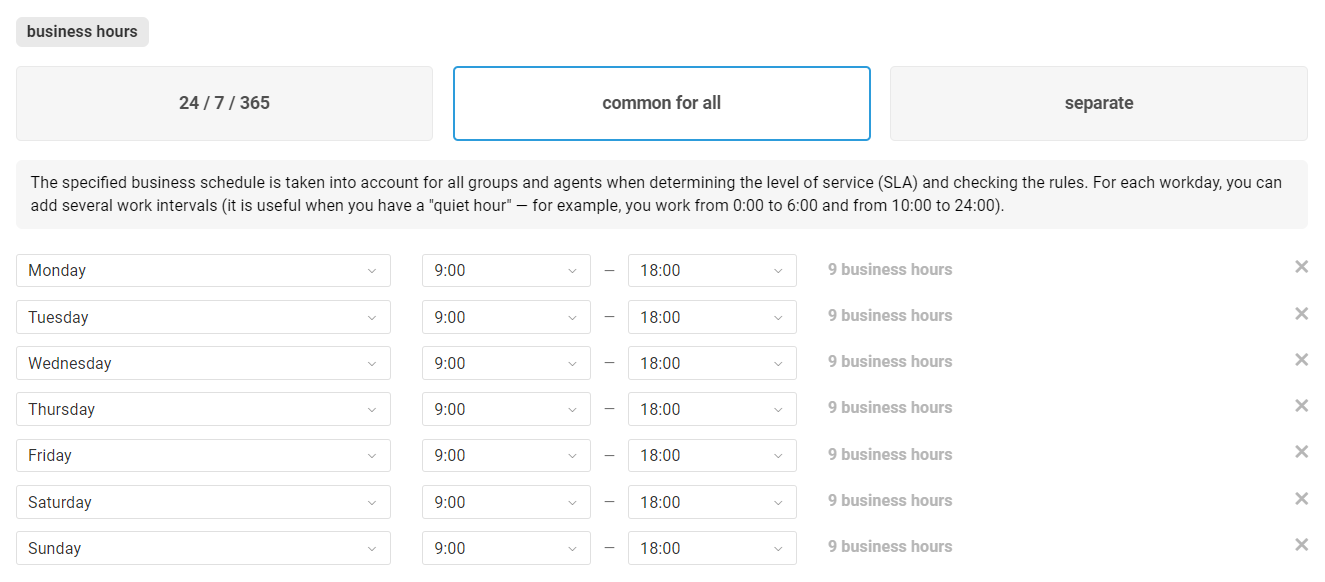
Task: Open the Friday start time 9:00 dropdown
Action: tap(506, 455)
